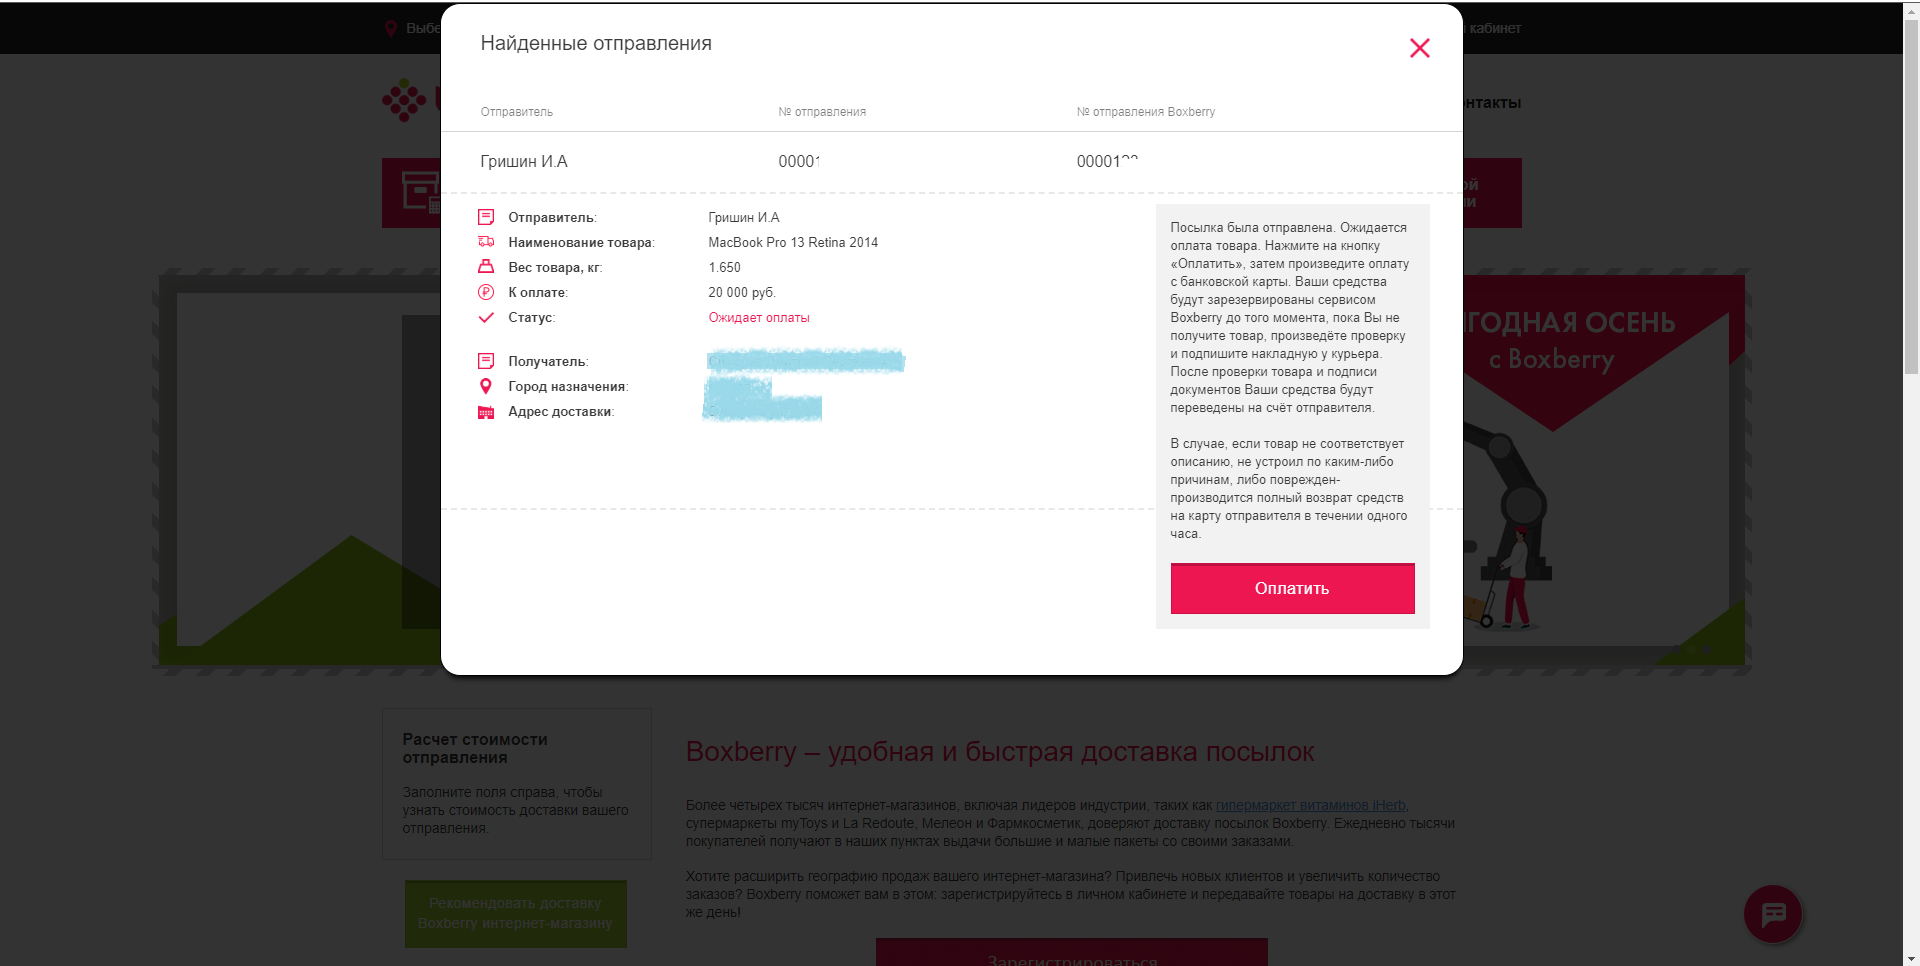This screenshot has width=1920, height=966.
Task: Click the Boxberry shipment number starting 00001
Action: tap(1107, 162)
